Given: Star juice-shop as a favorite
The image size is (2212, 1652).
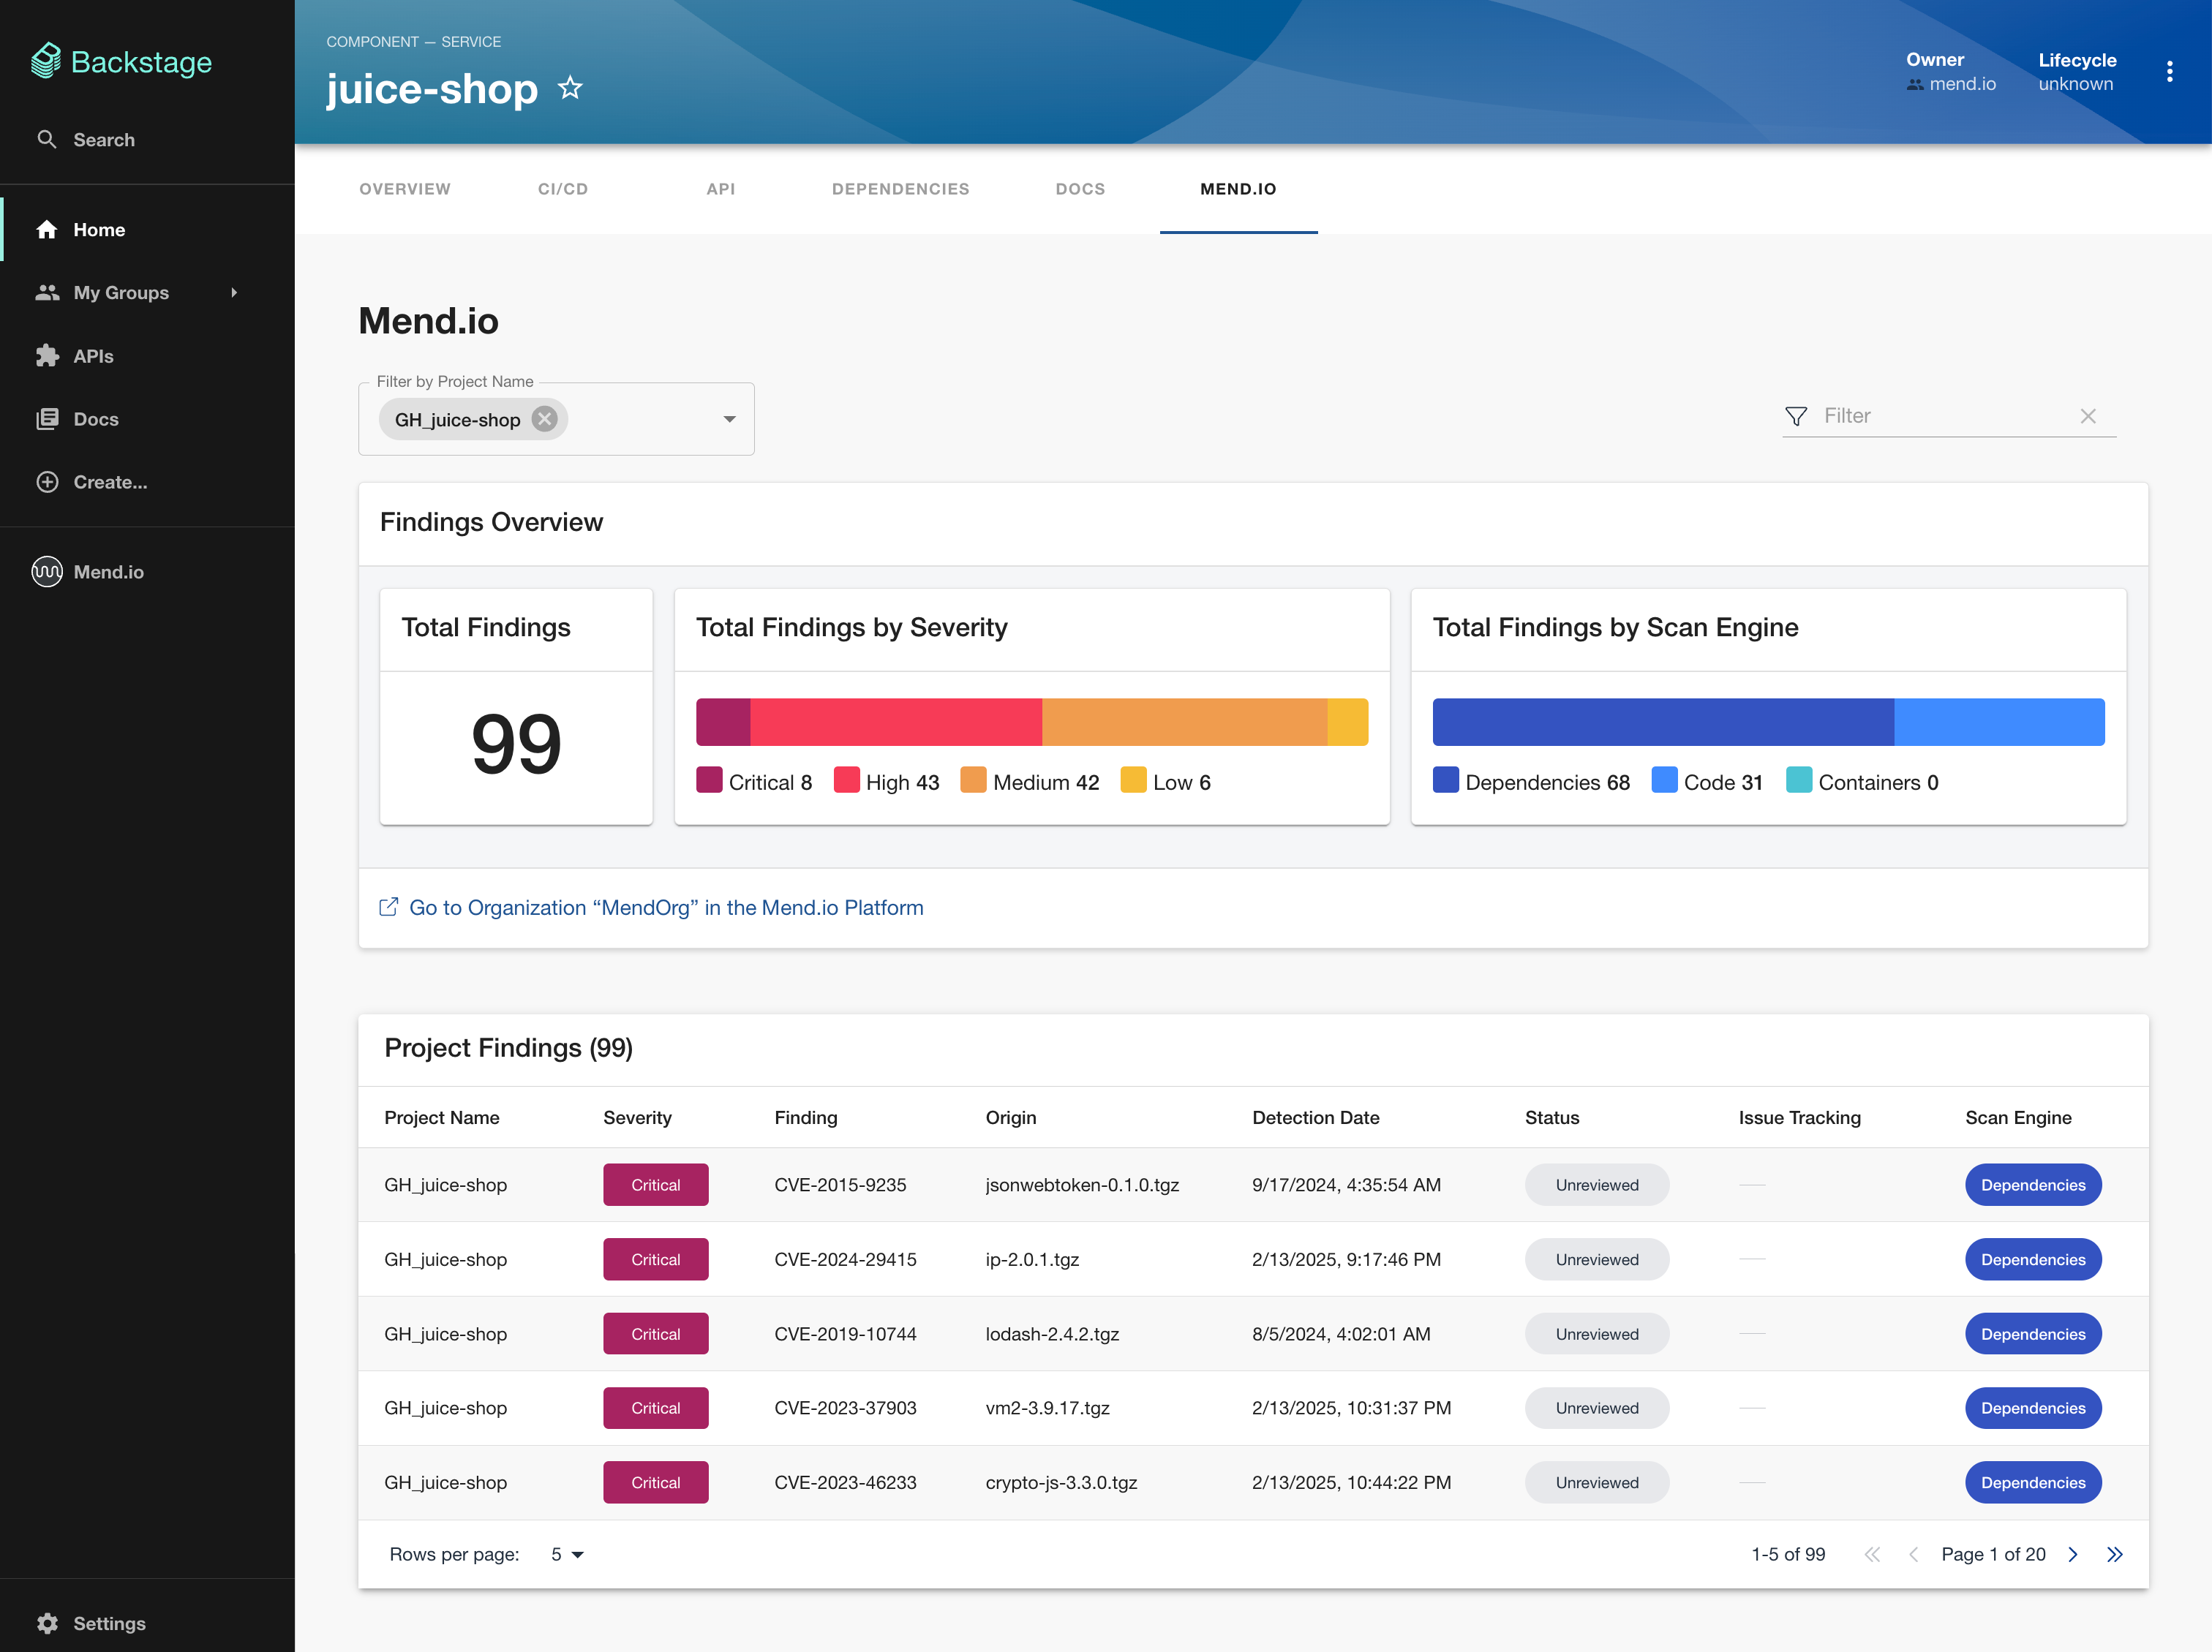Looking at the screenshot, I should pyautogui.click(x=570, y=89).
